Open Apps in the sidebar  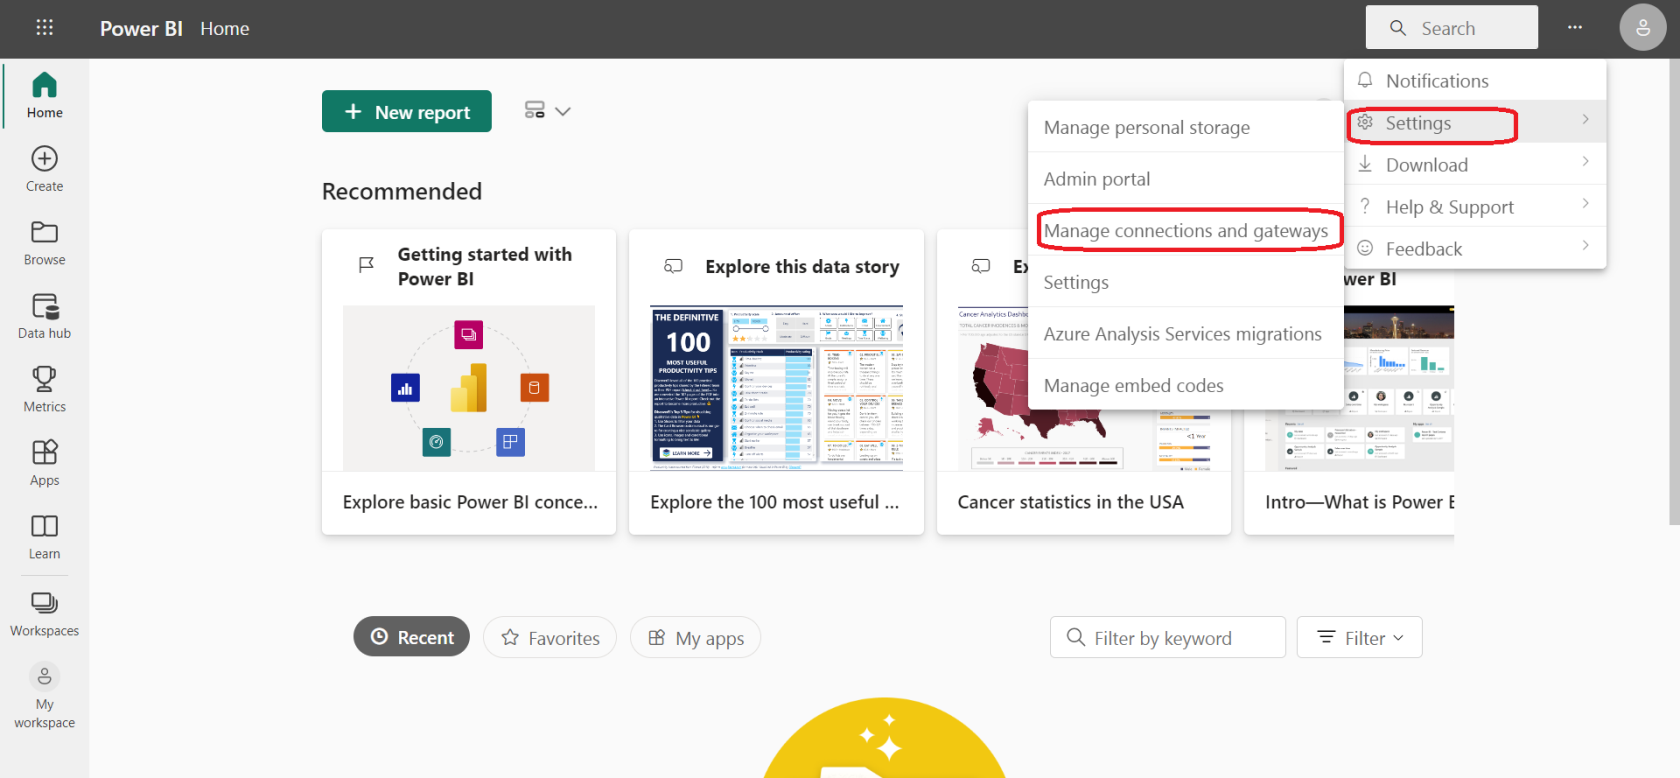click(x=44, y=463)
